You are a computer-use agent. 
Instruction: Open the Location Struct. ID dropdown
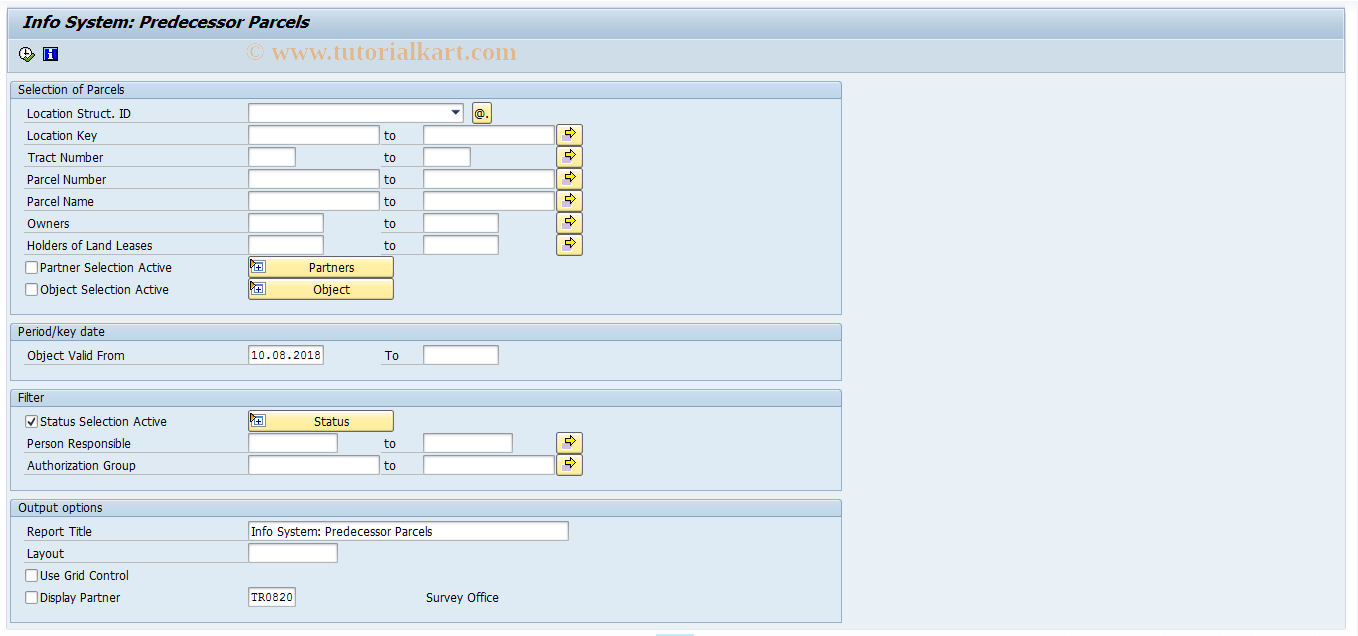456,113
